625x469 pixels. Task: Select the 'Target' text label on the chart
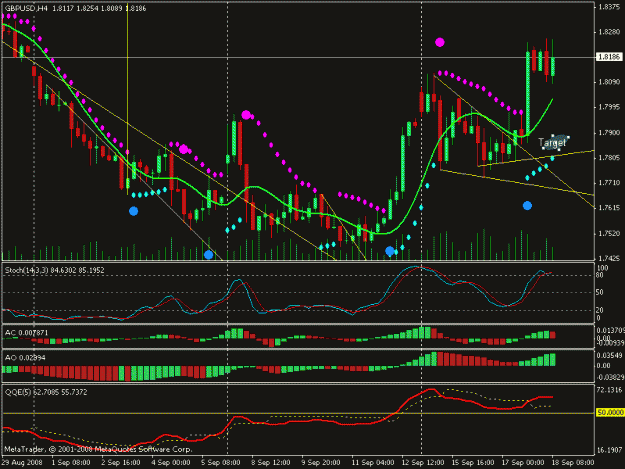pos(552,143)
